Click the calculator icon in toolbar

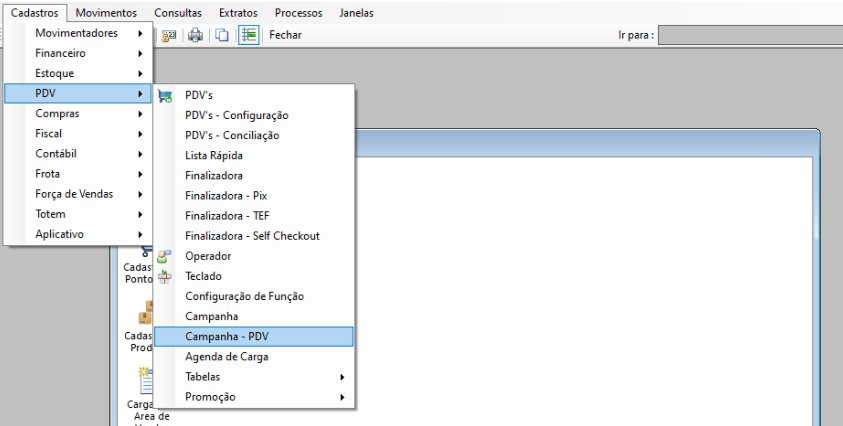pyautogui.click(x=169, y=35)
